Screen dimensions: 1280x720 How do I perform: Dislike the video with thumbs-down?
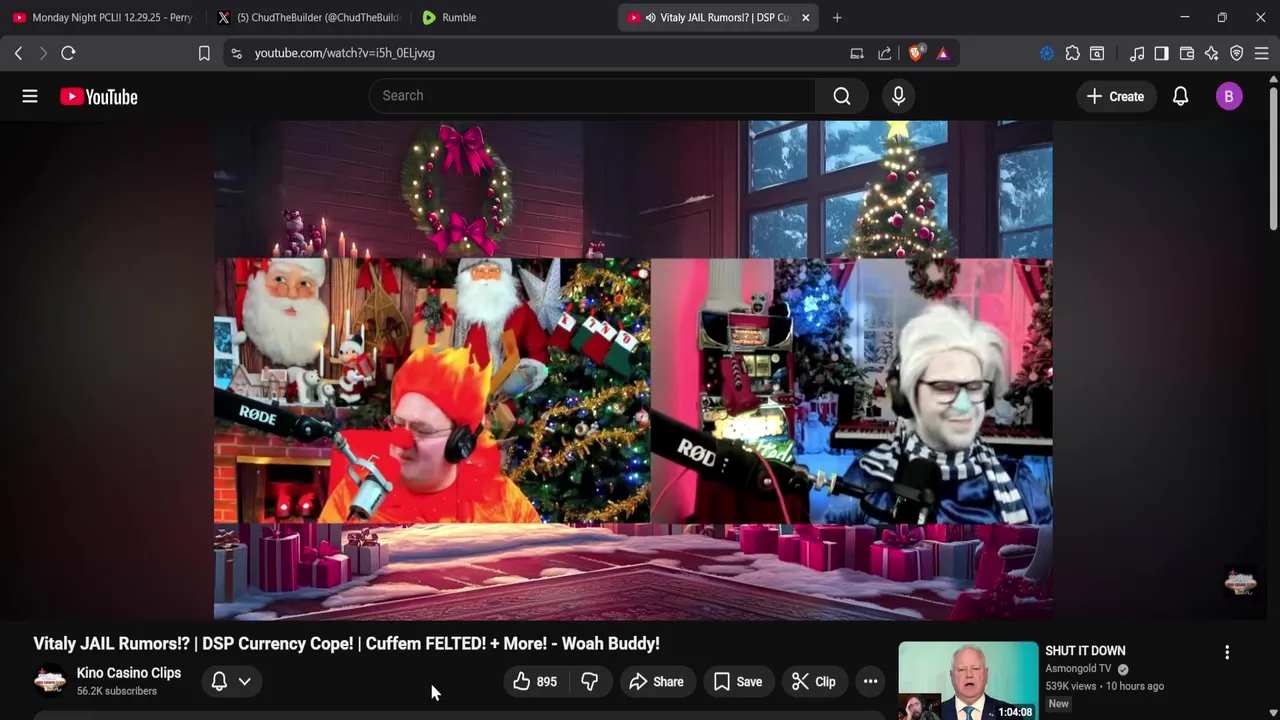pyautogui.click(x=590, y=682)
